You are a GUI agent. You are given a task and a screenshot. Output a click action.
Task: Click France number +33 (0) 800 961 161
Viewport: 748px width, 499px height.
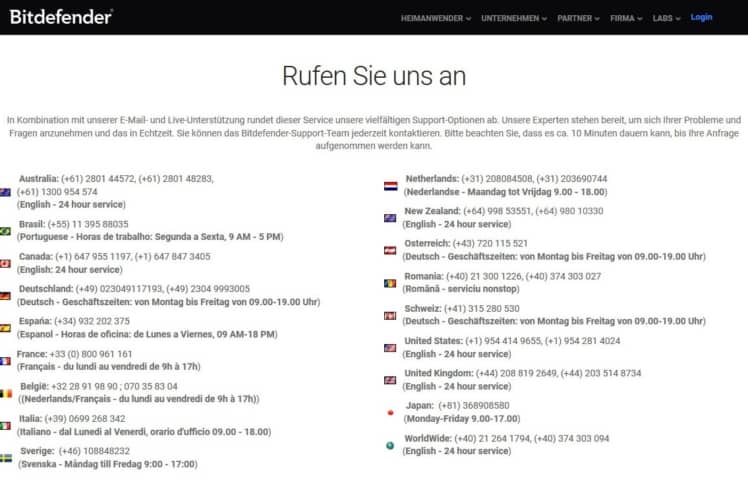91,354
